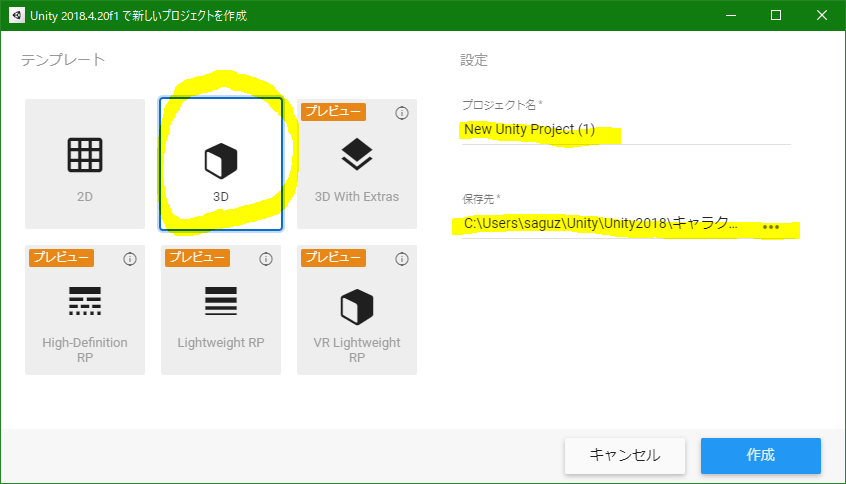This screenshot has height=484, width=846.
Task: Close the new project dialog
Action: point(822,15)
